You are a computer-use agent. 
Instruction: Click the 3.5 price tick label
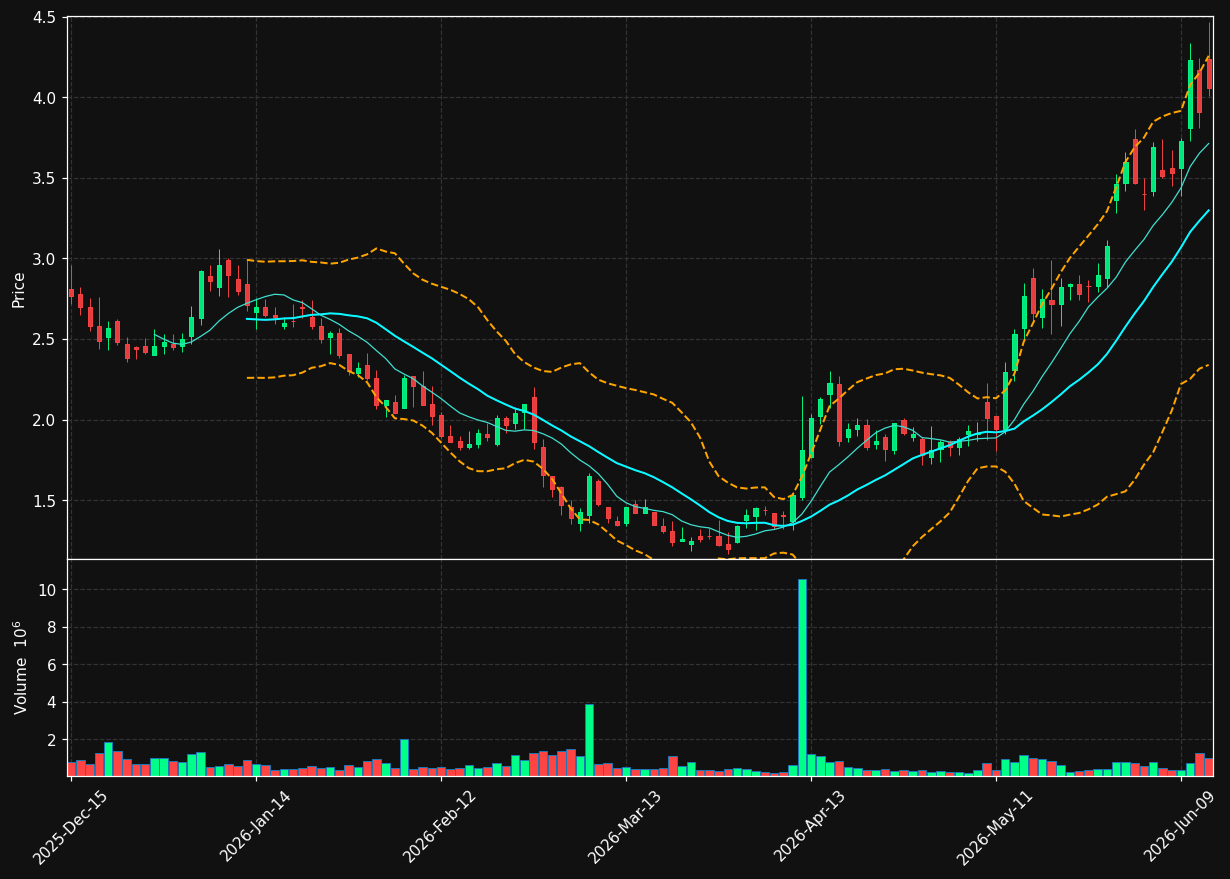coord(46,179)
